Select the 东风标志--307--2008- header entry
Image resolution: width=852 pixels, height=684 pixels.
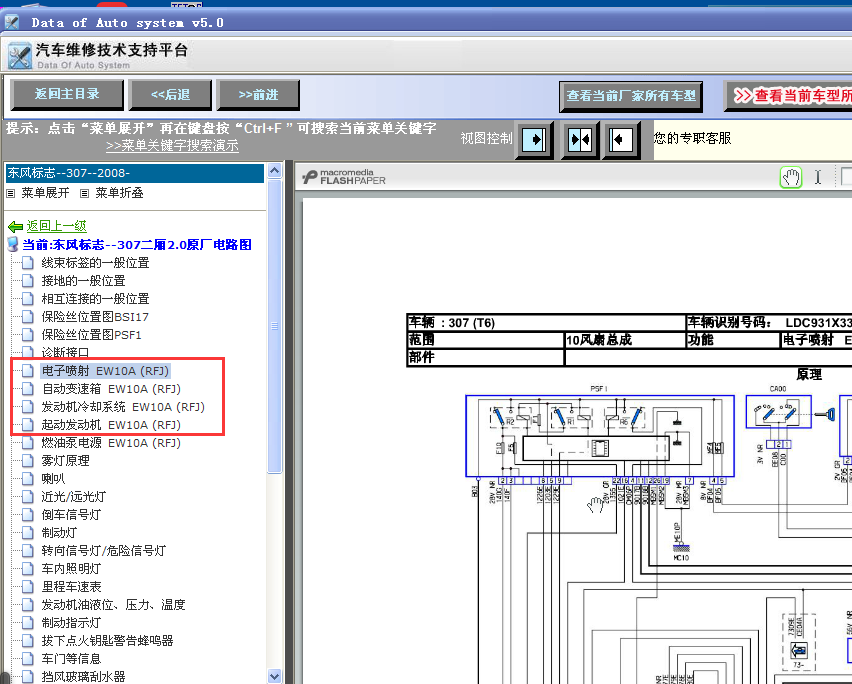(x=135, y=173)
